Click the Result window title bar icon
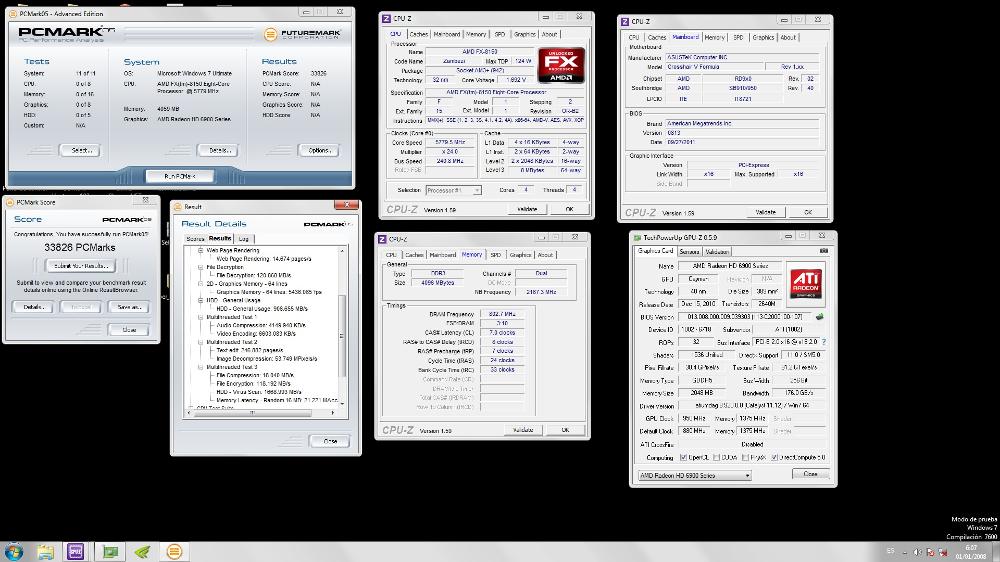The height and width of the screenshot is (562, 1000). click(x=179, y=207)
